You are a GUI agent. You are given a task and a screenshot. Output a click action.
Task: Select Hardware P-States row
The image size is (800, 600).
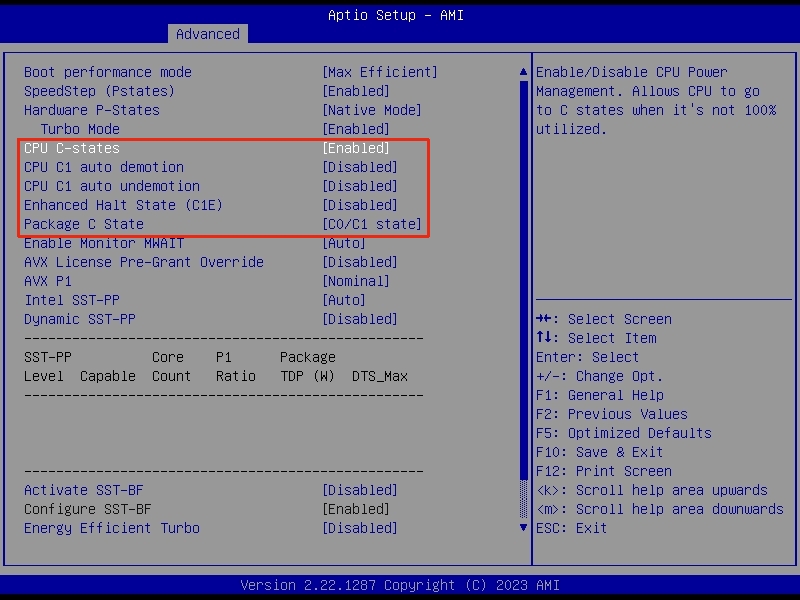92,110
